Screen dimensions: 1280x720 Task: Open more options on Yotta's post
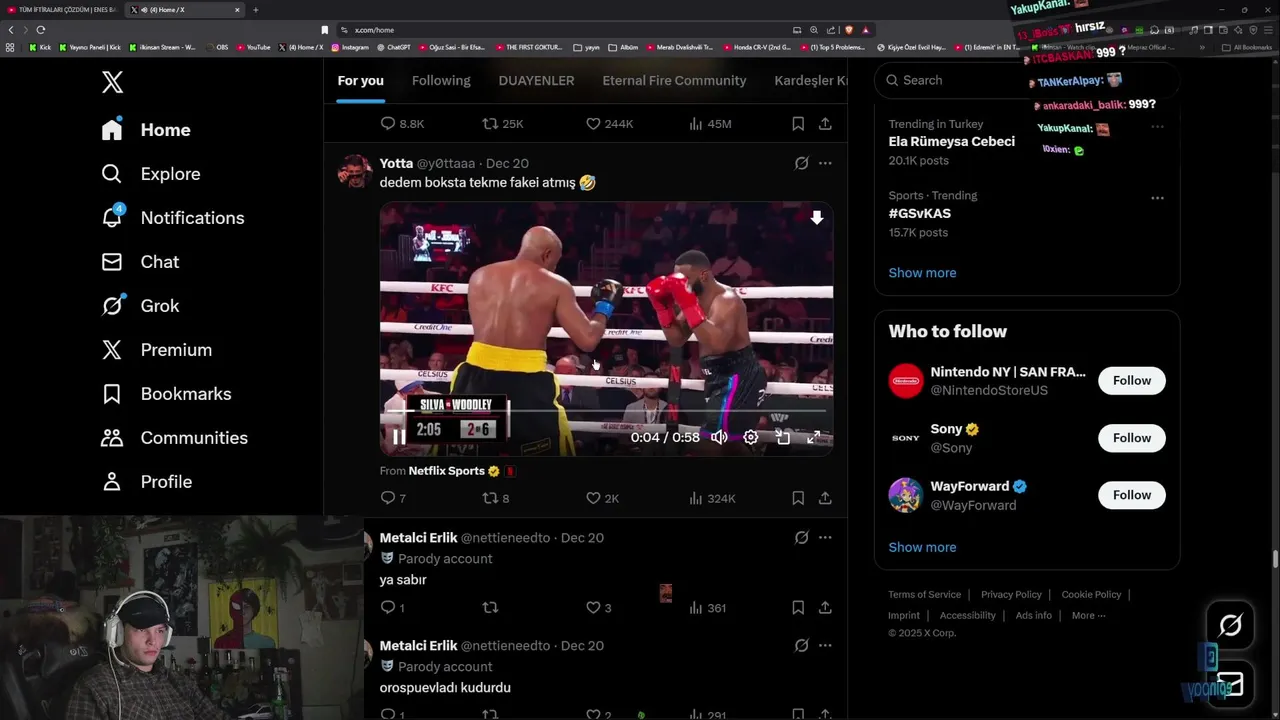pyautogui.click(x=825, y=163)
